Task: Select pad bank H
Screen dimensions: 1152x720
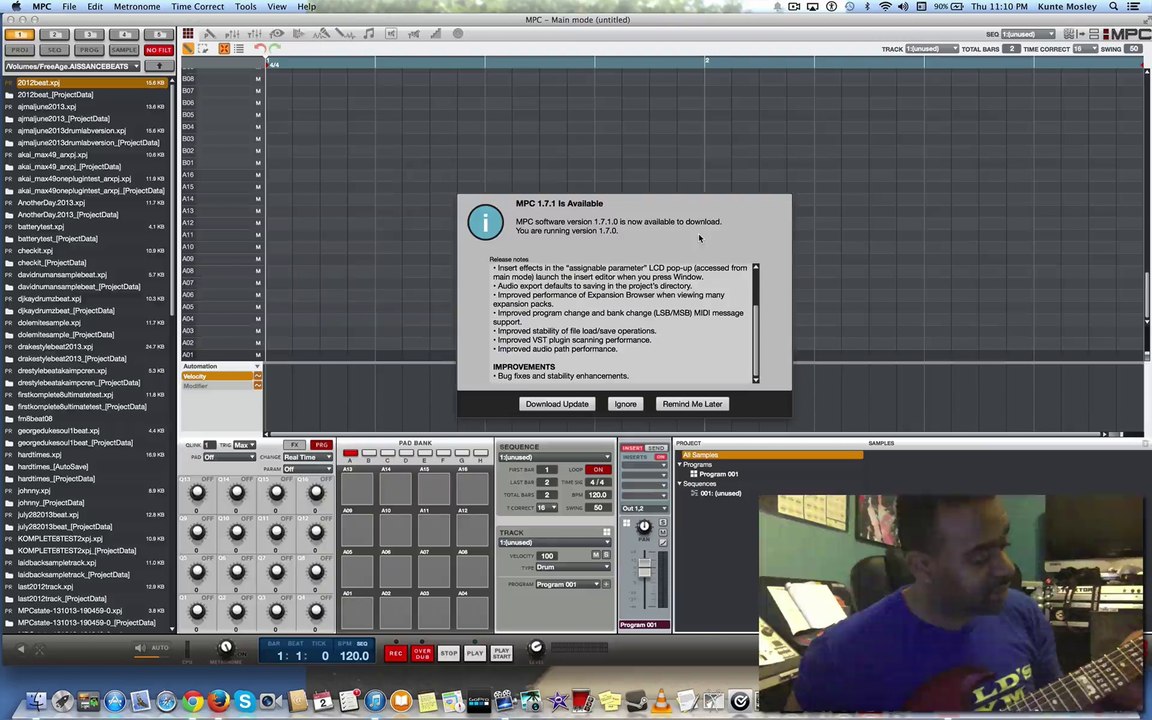Action: click(480, 453)
